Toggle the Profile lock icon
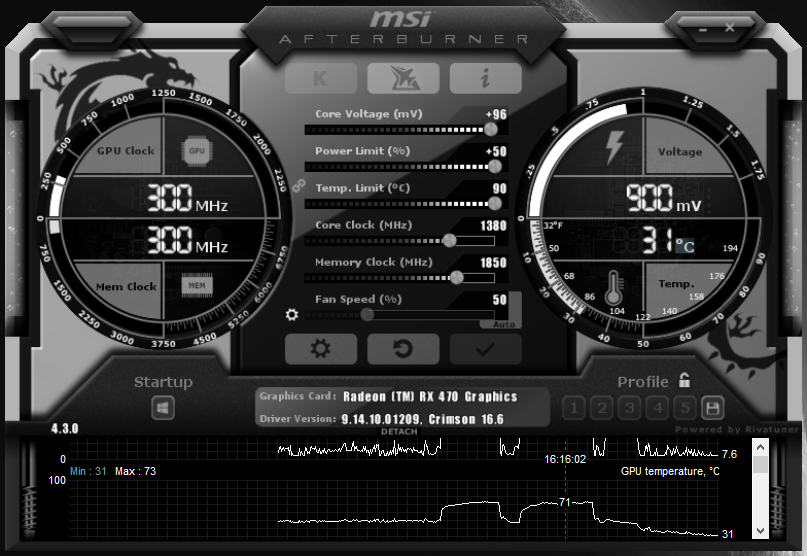This screenshot has height=556, width=807. click(x=685, y=380)
